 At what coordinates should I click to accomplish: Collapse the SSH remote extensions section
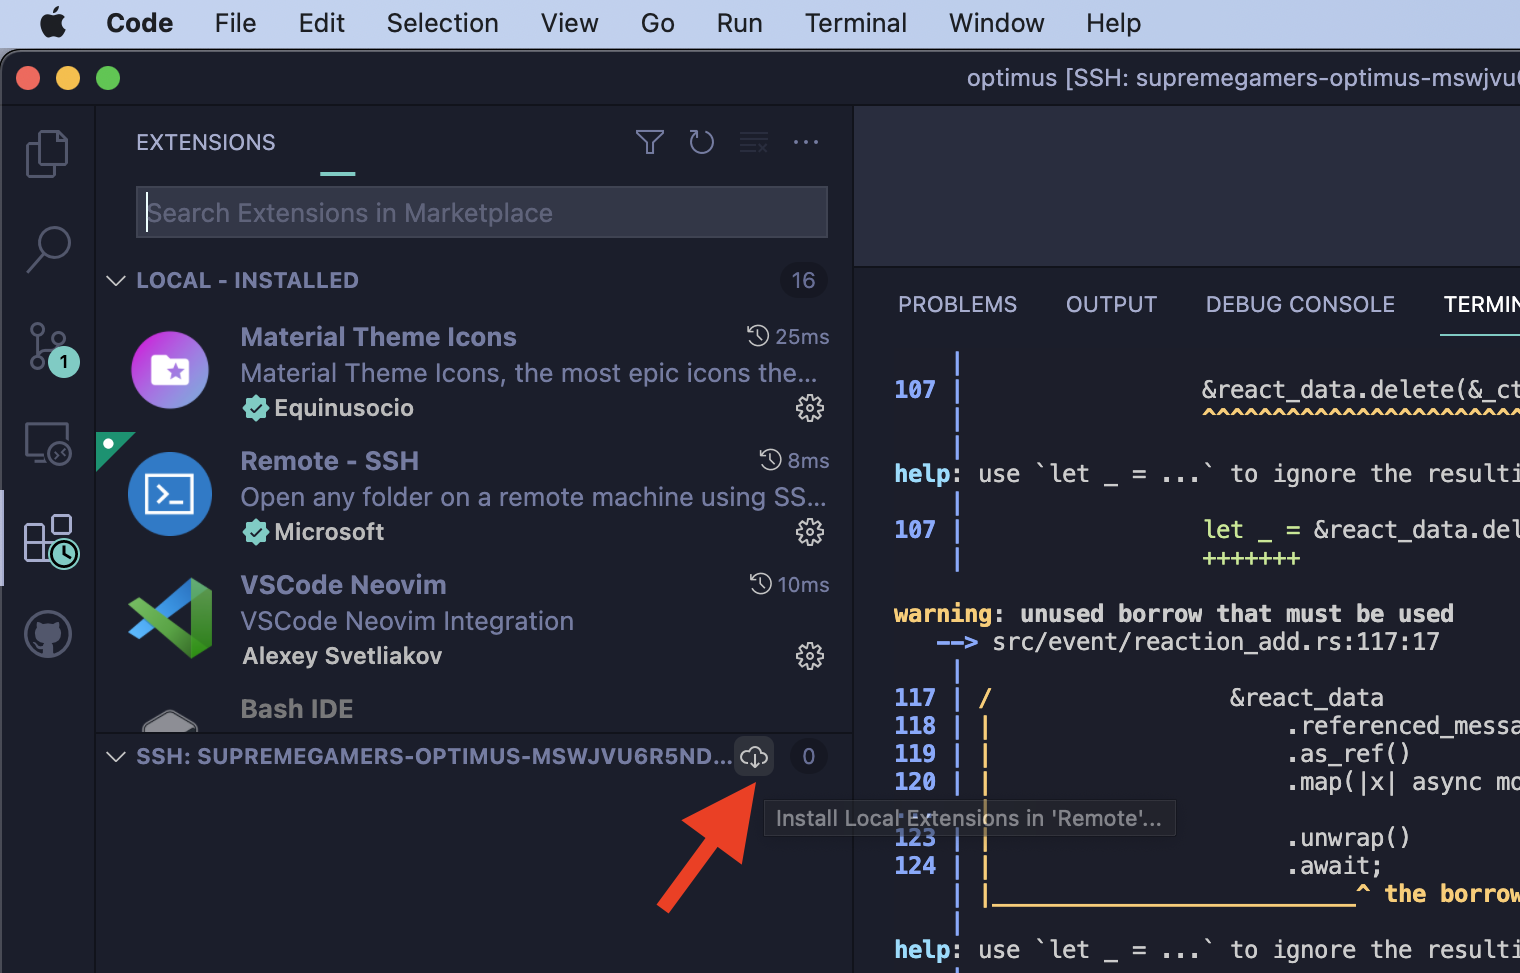[x=116, y=757]
